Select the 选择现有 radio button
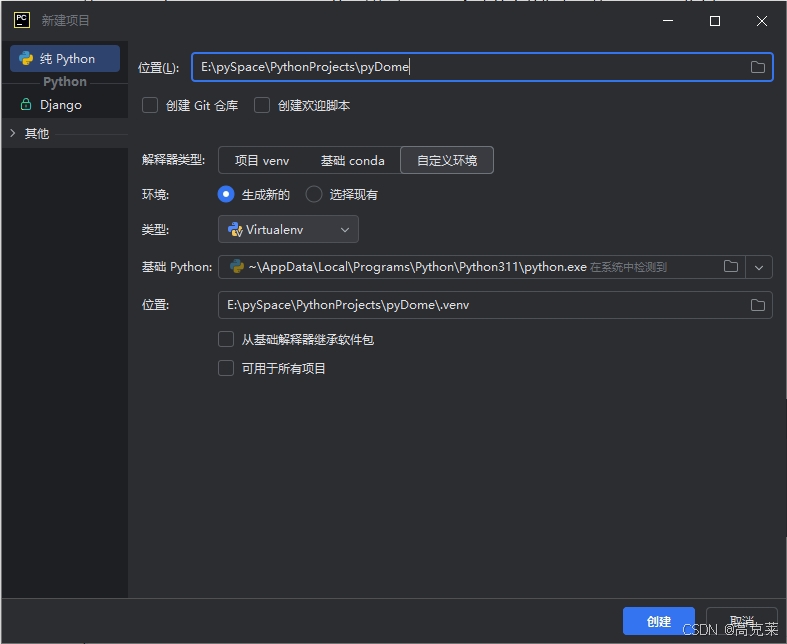Image resolution: width=787 pixels, height=644 pixels. [x=314, y=194]
